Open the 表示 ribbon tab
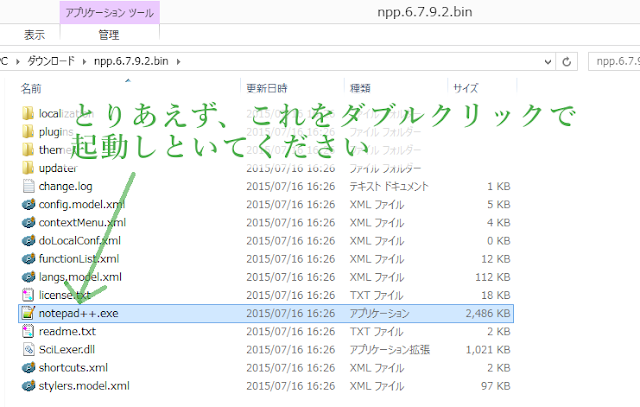 point(34,35)
